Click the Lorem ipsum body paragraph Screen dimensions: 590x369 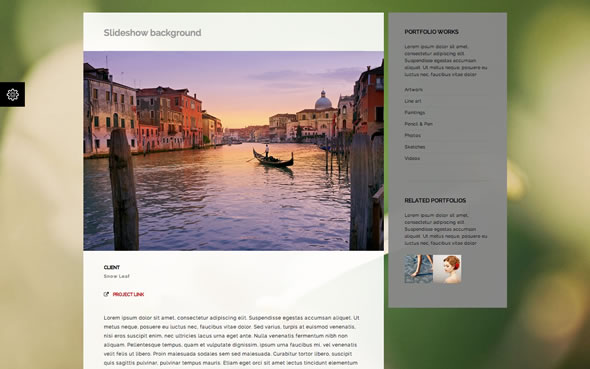(231, 340)
